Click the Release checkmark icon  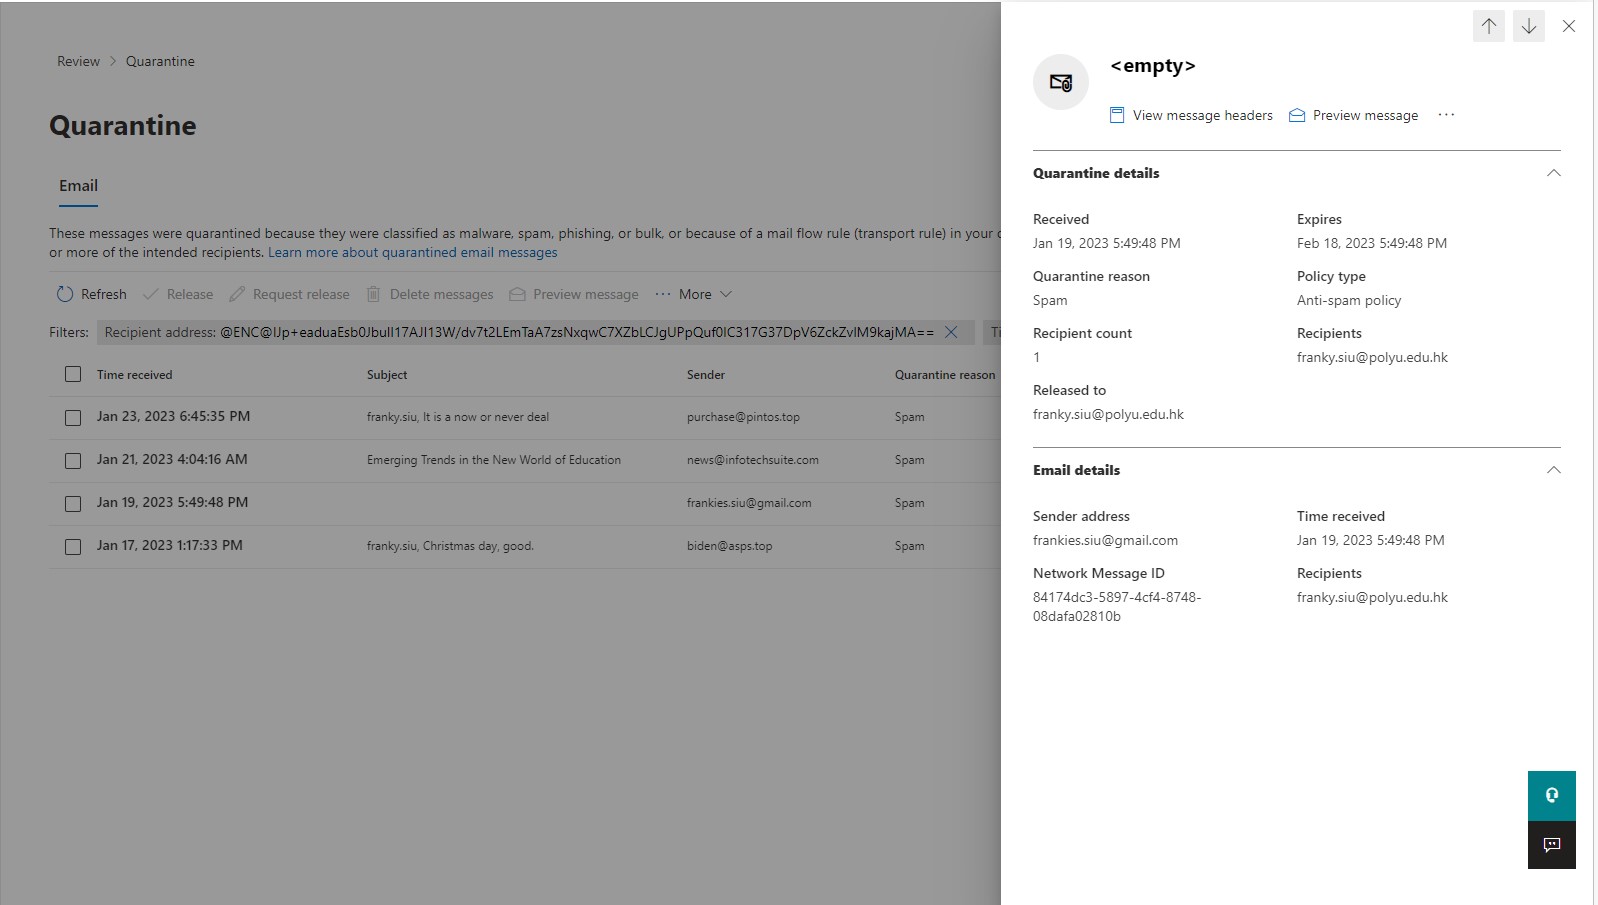151,294
